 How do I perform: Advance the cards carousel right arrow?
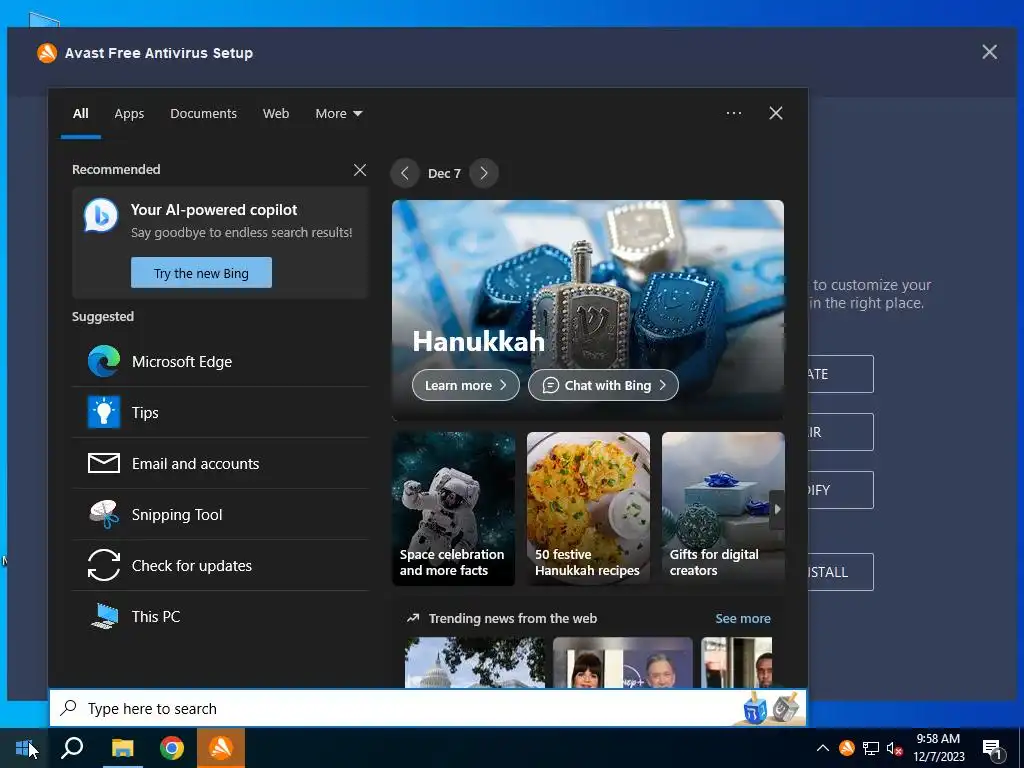point(776,509)
